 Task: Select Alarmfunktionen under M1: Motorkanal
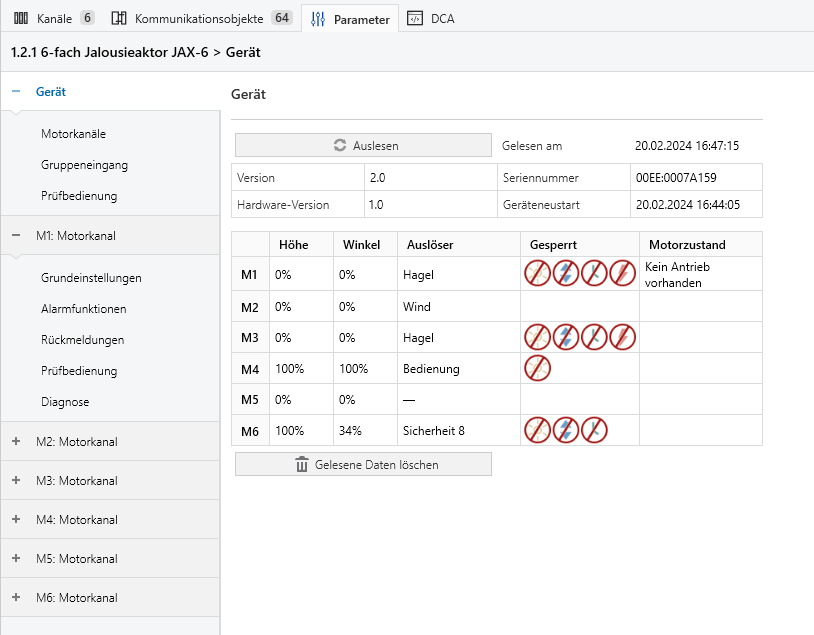click(x=84, y=309)
